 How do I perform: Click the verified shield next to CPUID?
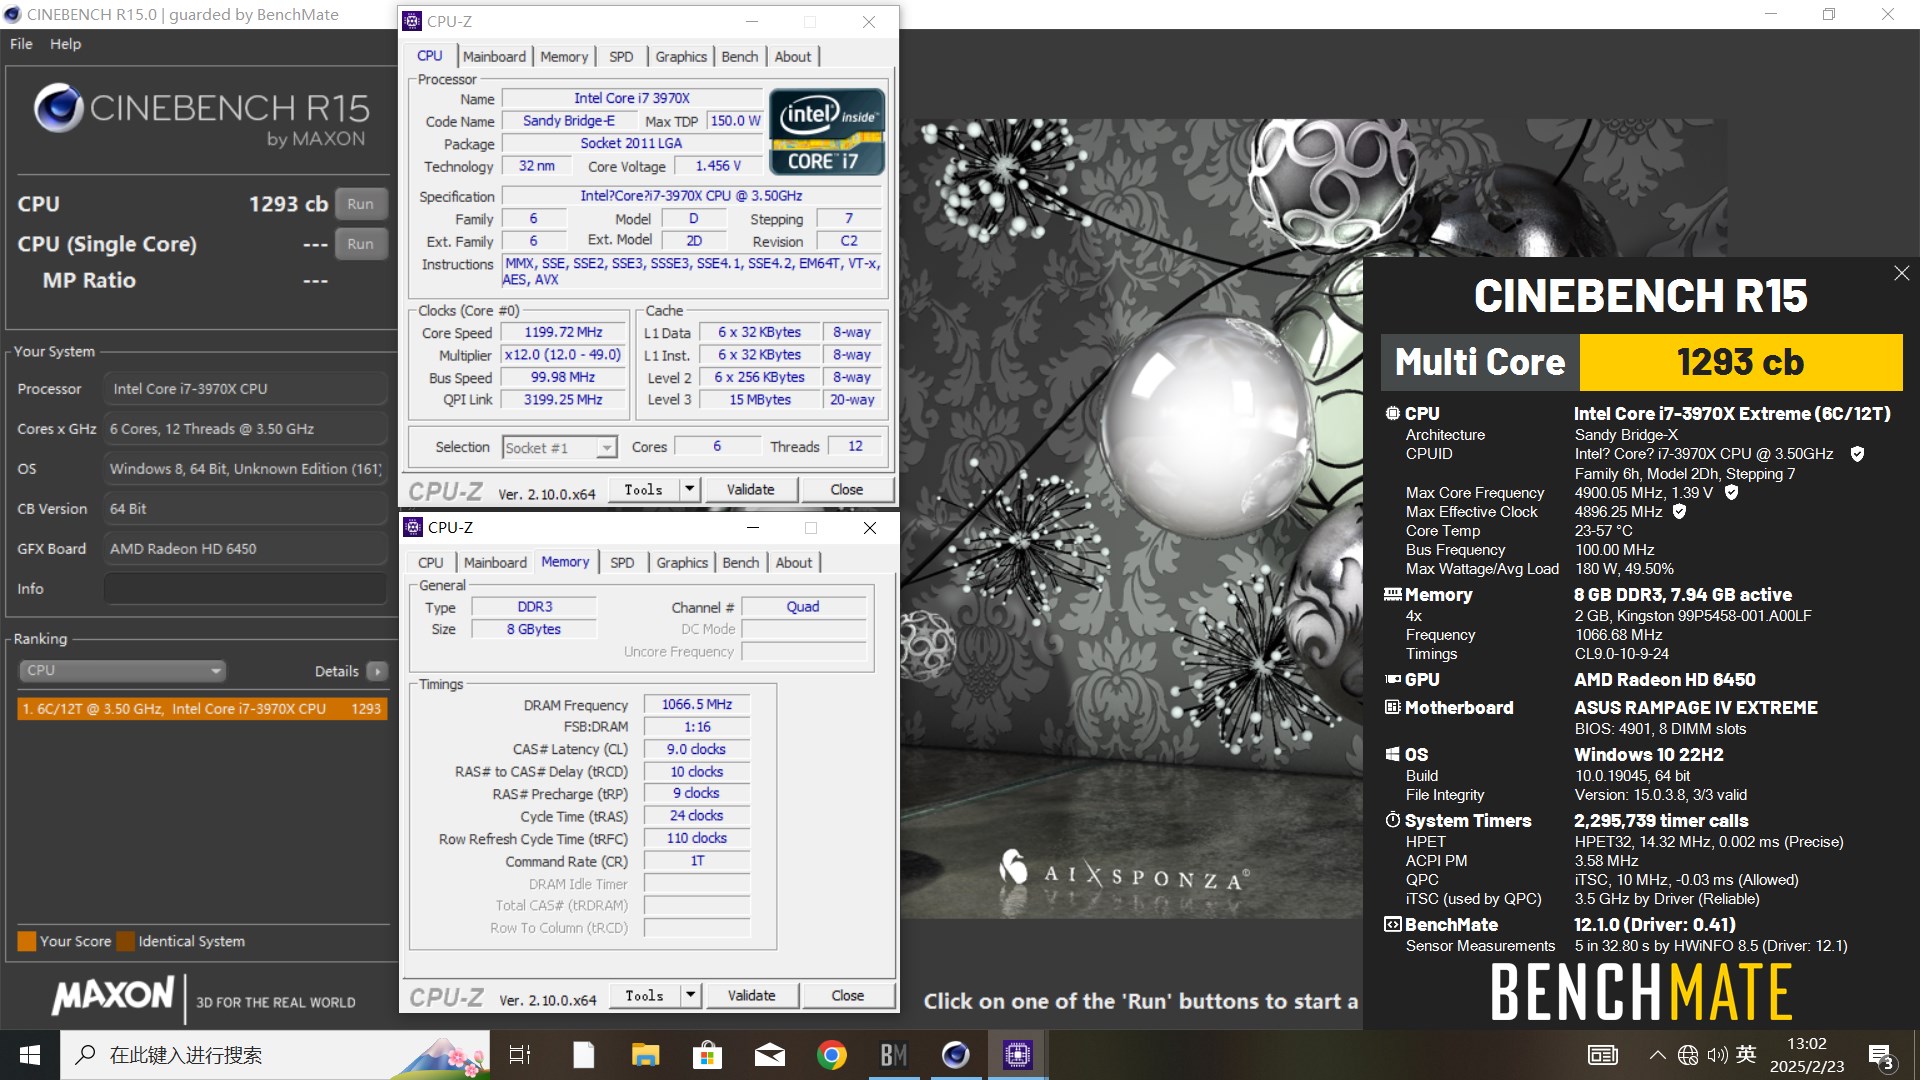pos(1857,454)
